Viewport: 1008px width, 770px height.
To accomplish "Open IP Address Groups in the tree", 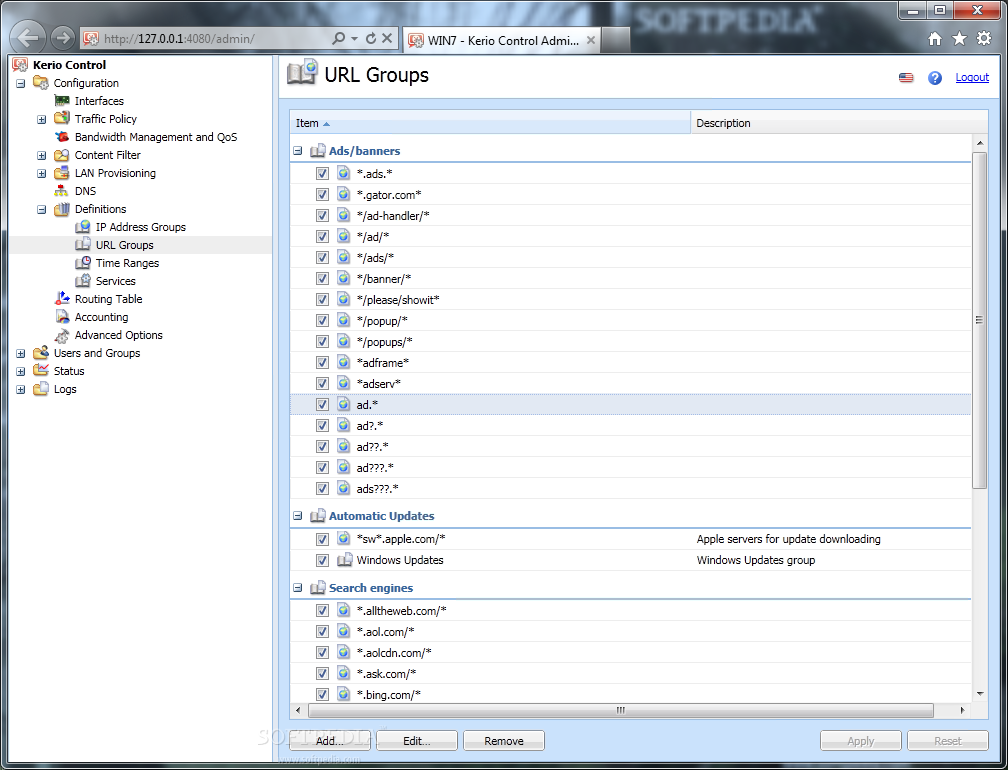I will tap(141, 227).
